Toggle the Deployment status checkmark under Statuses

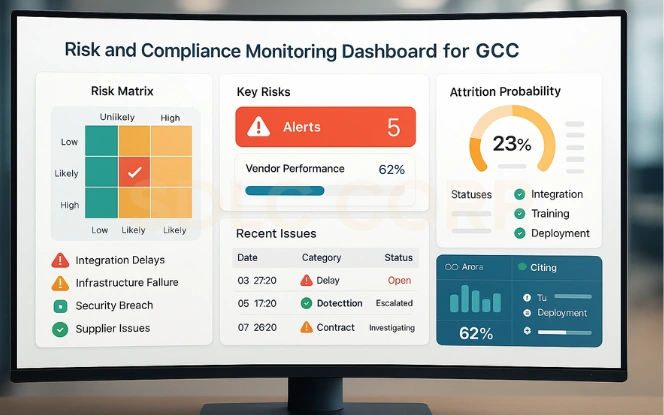tap(519, 233)
